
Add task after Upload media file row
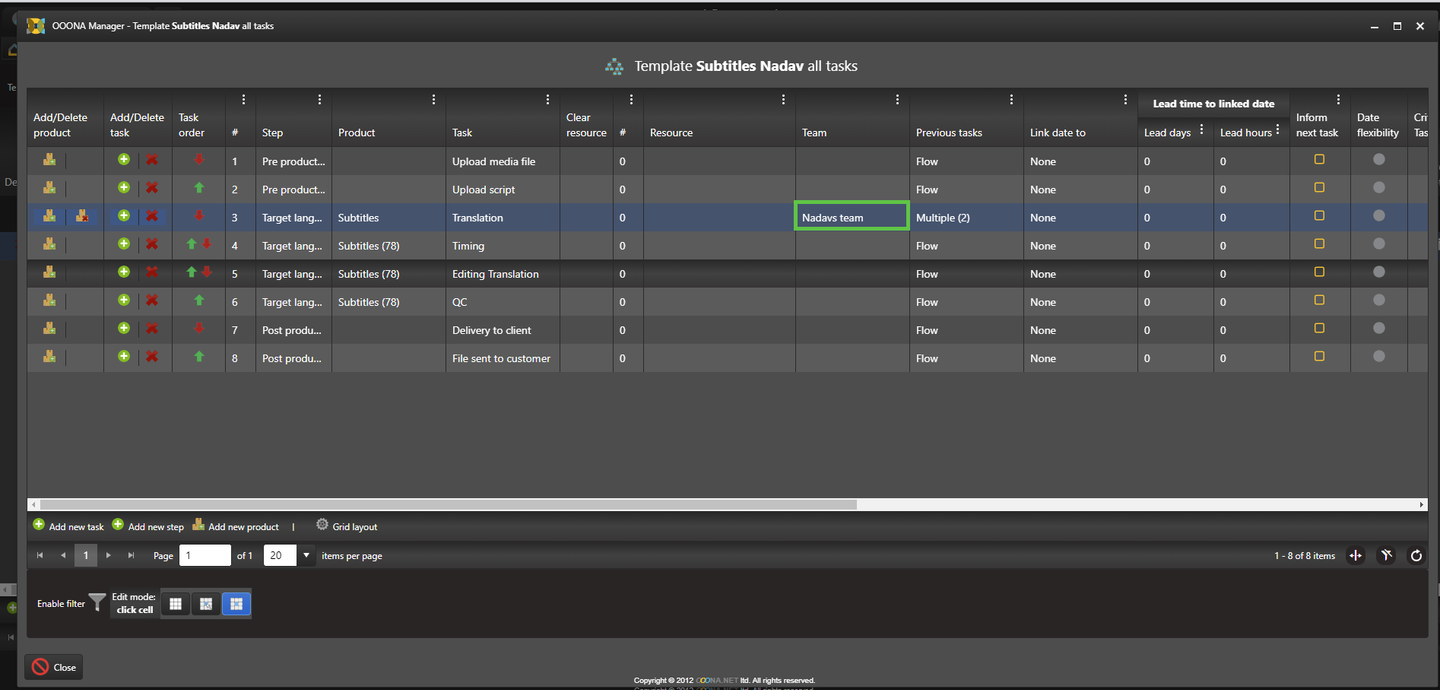click(123, 159)
